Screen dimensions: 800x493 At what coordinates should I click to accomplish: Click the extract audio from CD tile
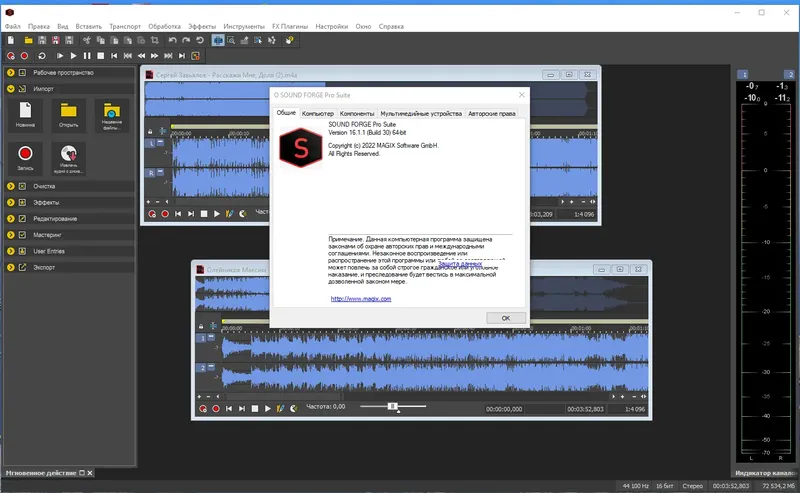pos(68,159)
